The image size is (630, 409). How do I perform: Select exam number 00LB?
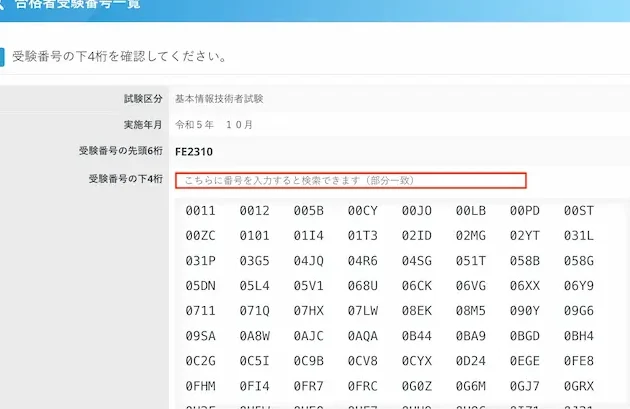(470, 211)
